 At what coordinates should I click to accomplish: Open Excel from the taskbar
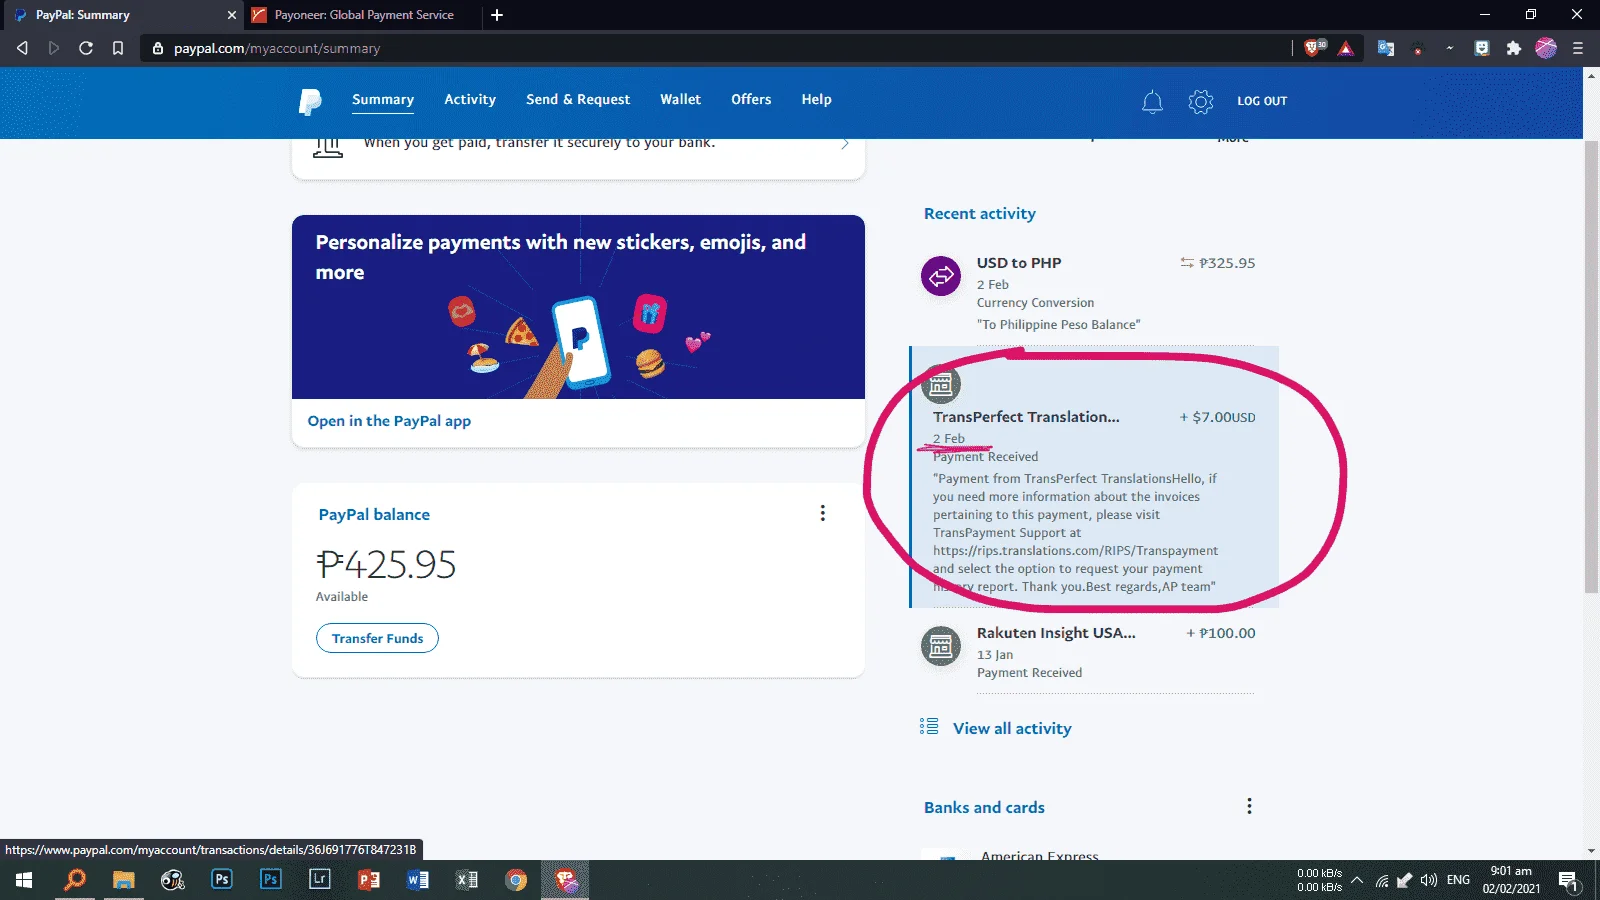[467, 880]
